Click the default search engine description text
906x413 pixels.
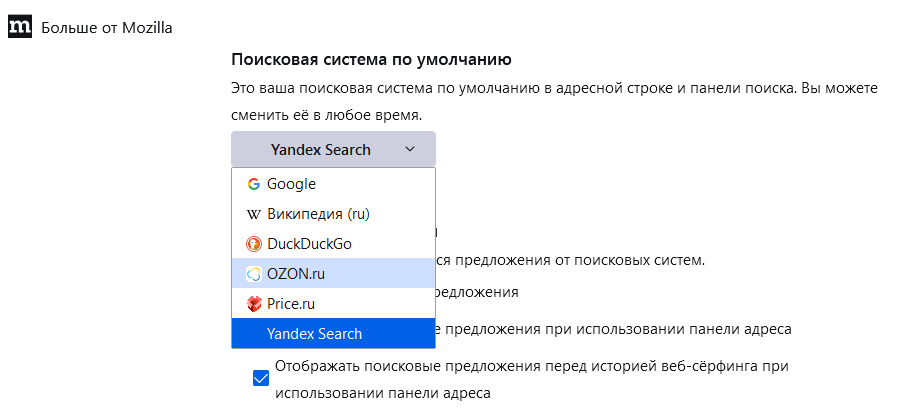554,102
